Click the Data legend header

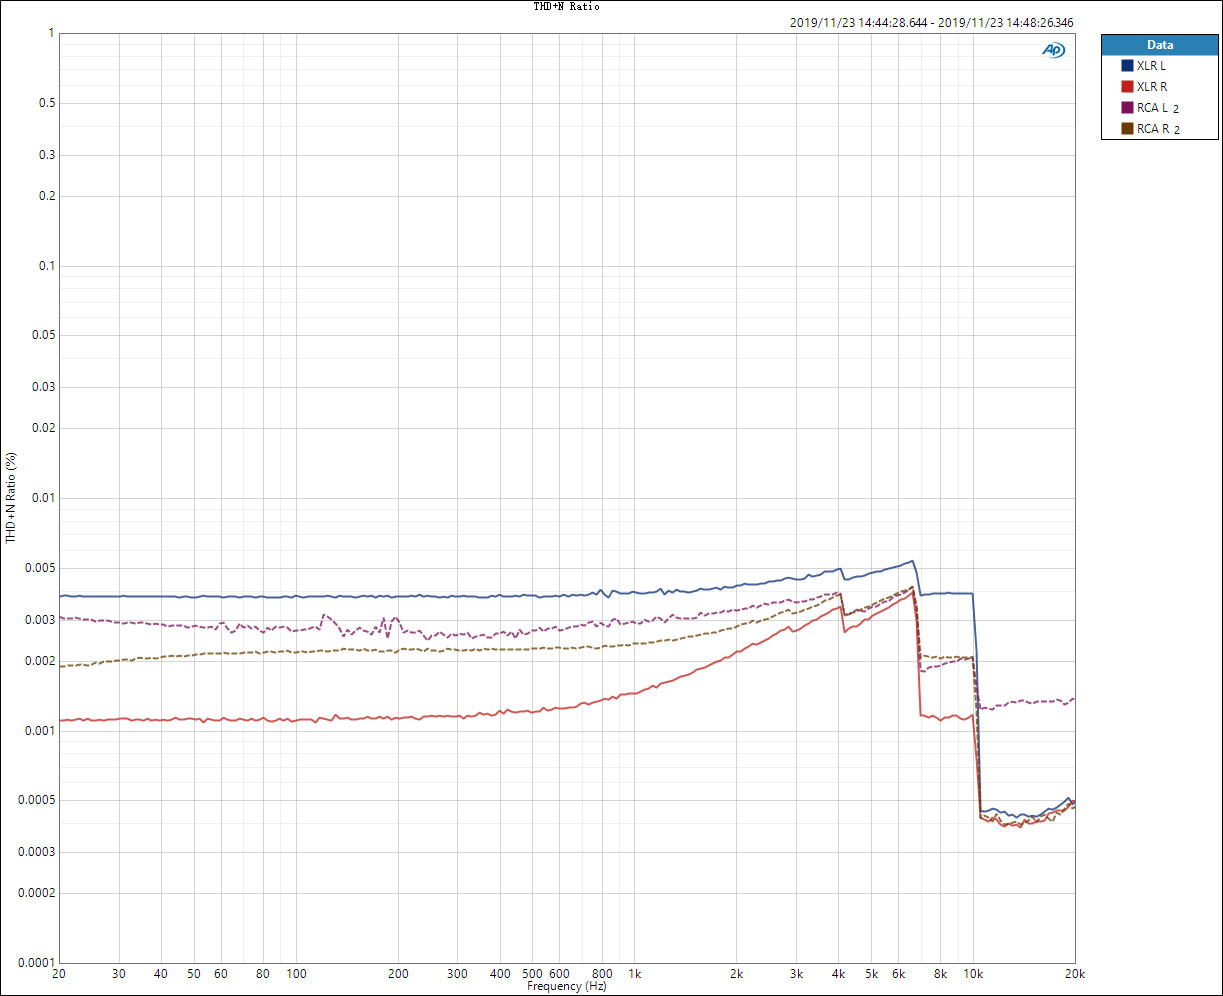(x=1160, y=45)
